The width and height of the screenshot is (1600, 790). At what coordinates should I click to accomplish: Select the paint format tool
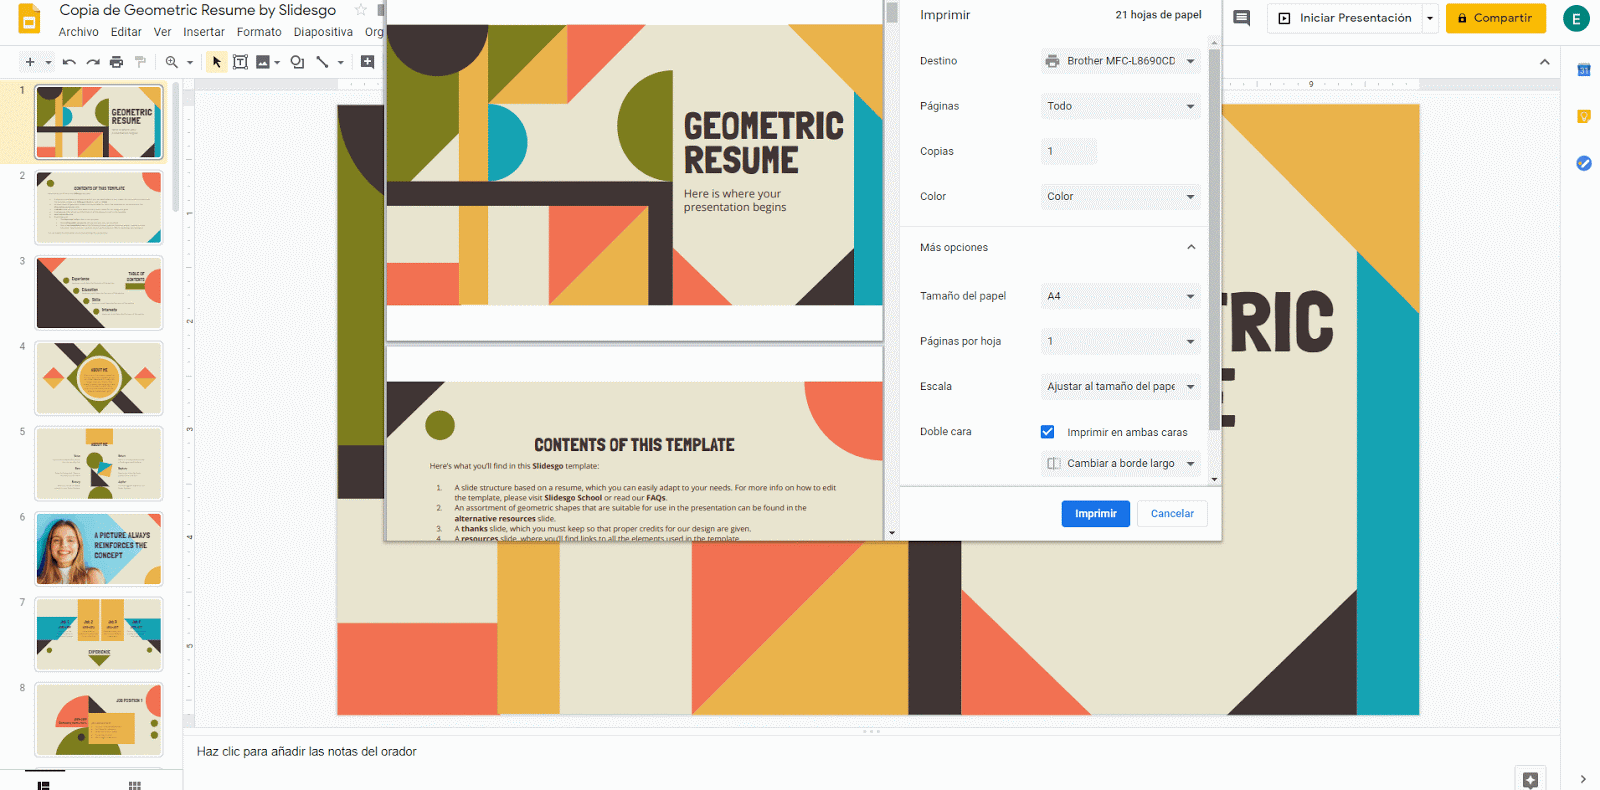140,62
